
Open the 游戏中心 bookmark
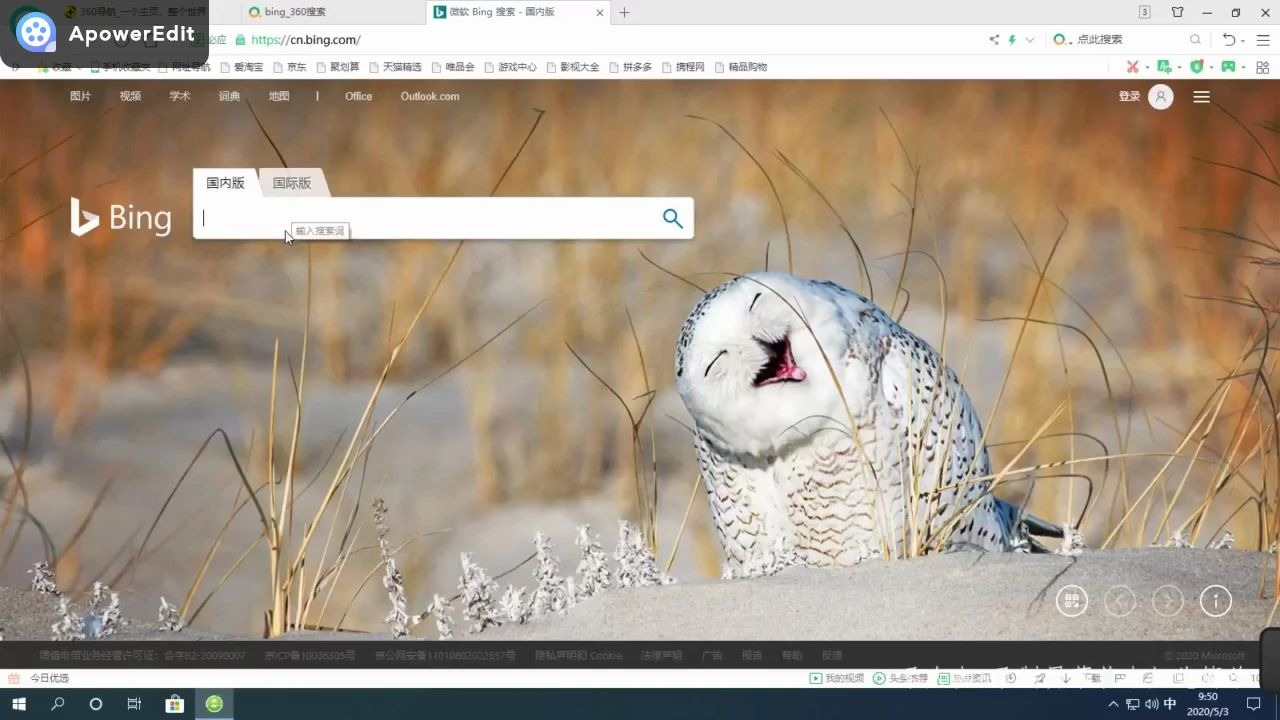(510, 67)
